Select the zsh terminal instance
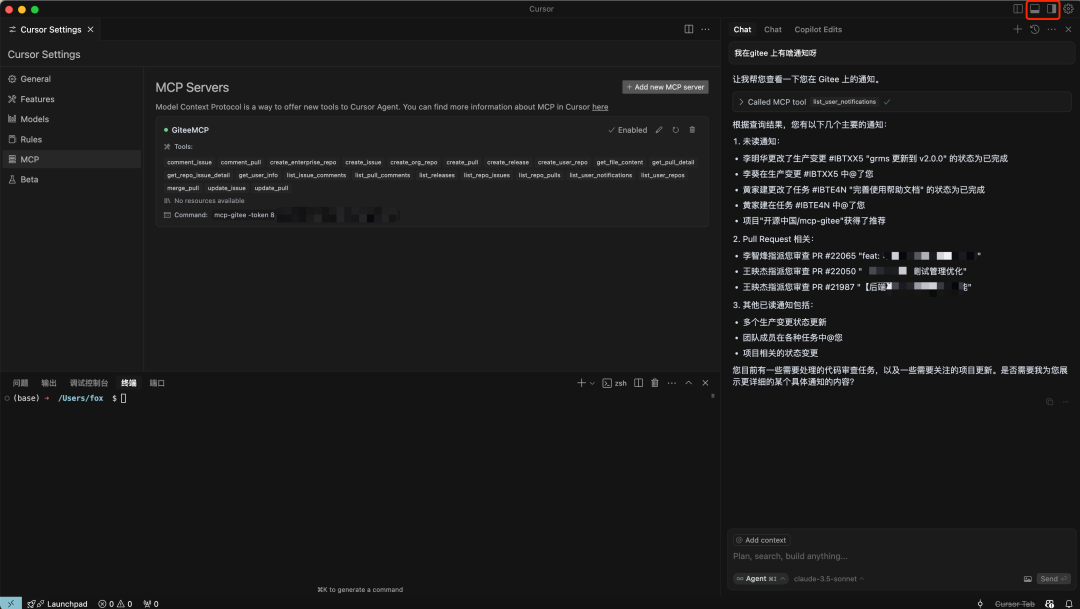Viewport: 1080px width, 609px height. (614, 383)
